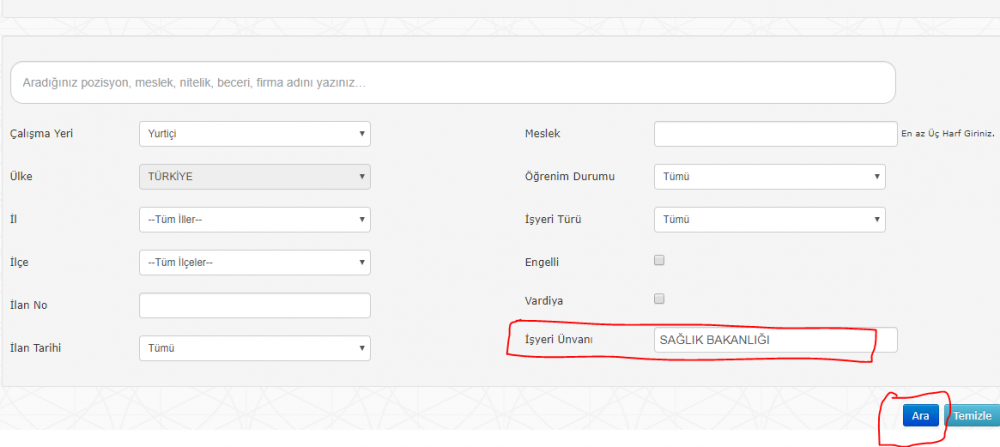Click the main keyword search box

point(453,82)
